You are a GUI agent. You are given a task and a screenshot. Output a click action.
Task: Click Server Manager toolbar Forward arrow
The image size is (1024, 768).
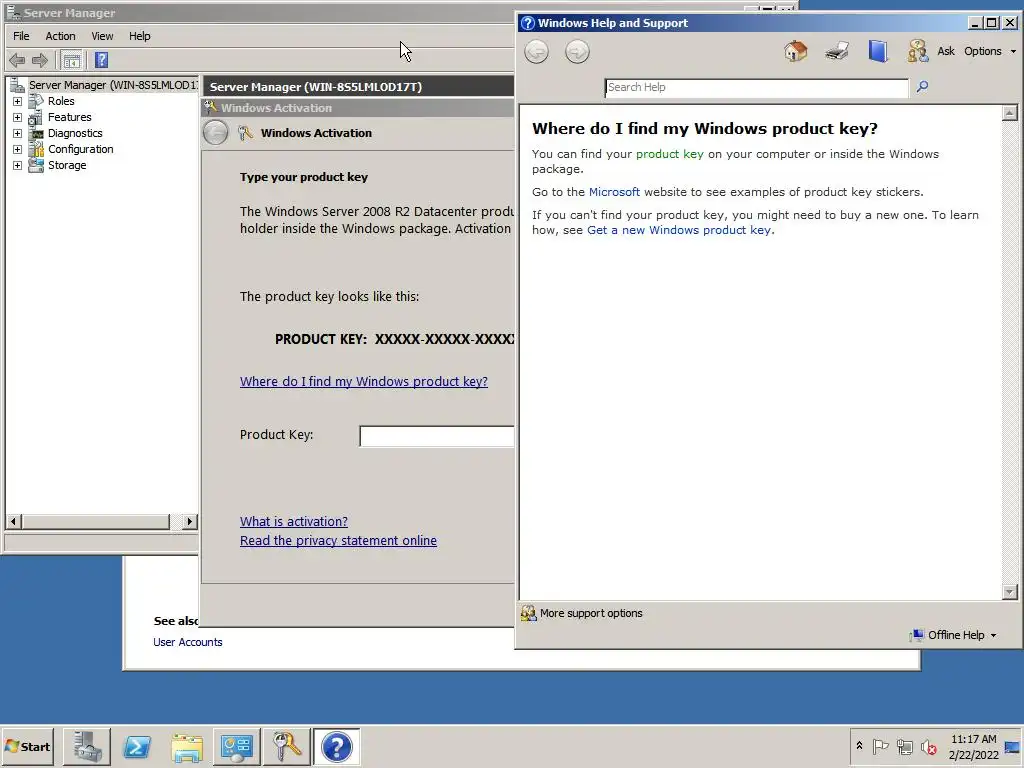(x=40, y=61)
